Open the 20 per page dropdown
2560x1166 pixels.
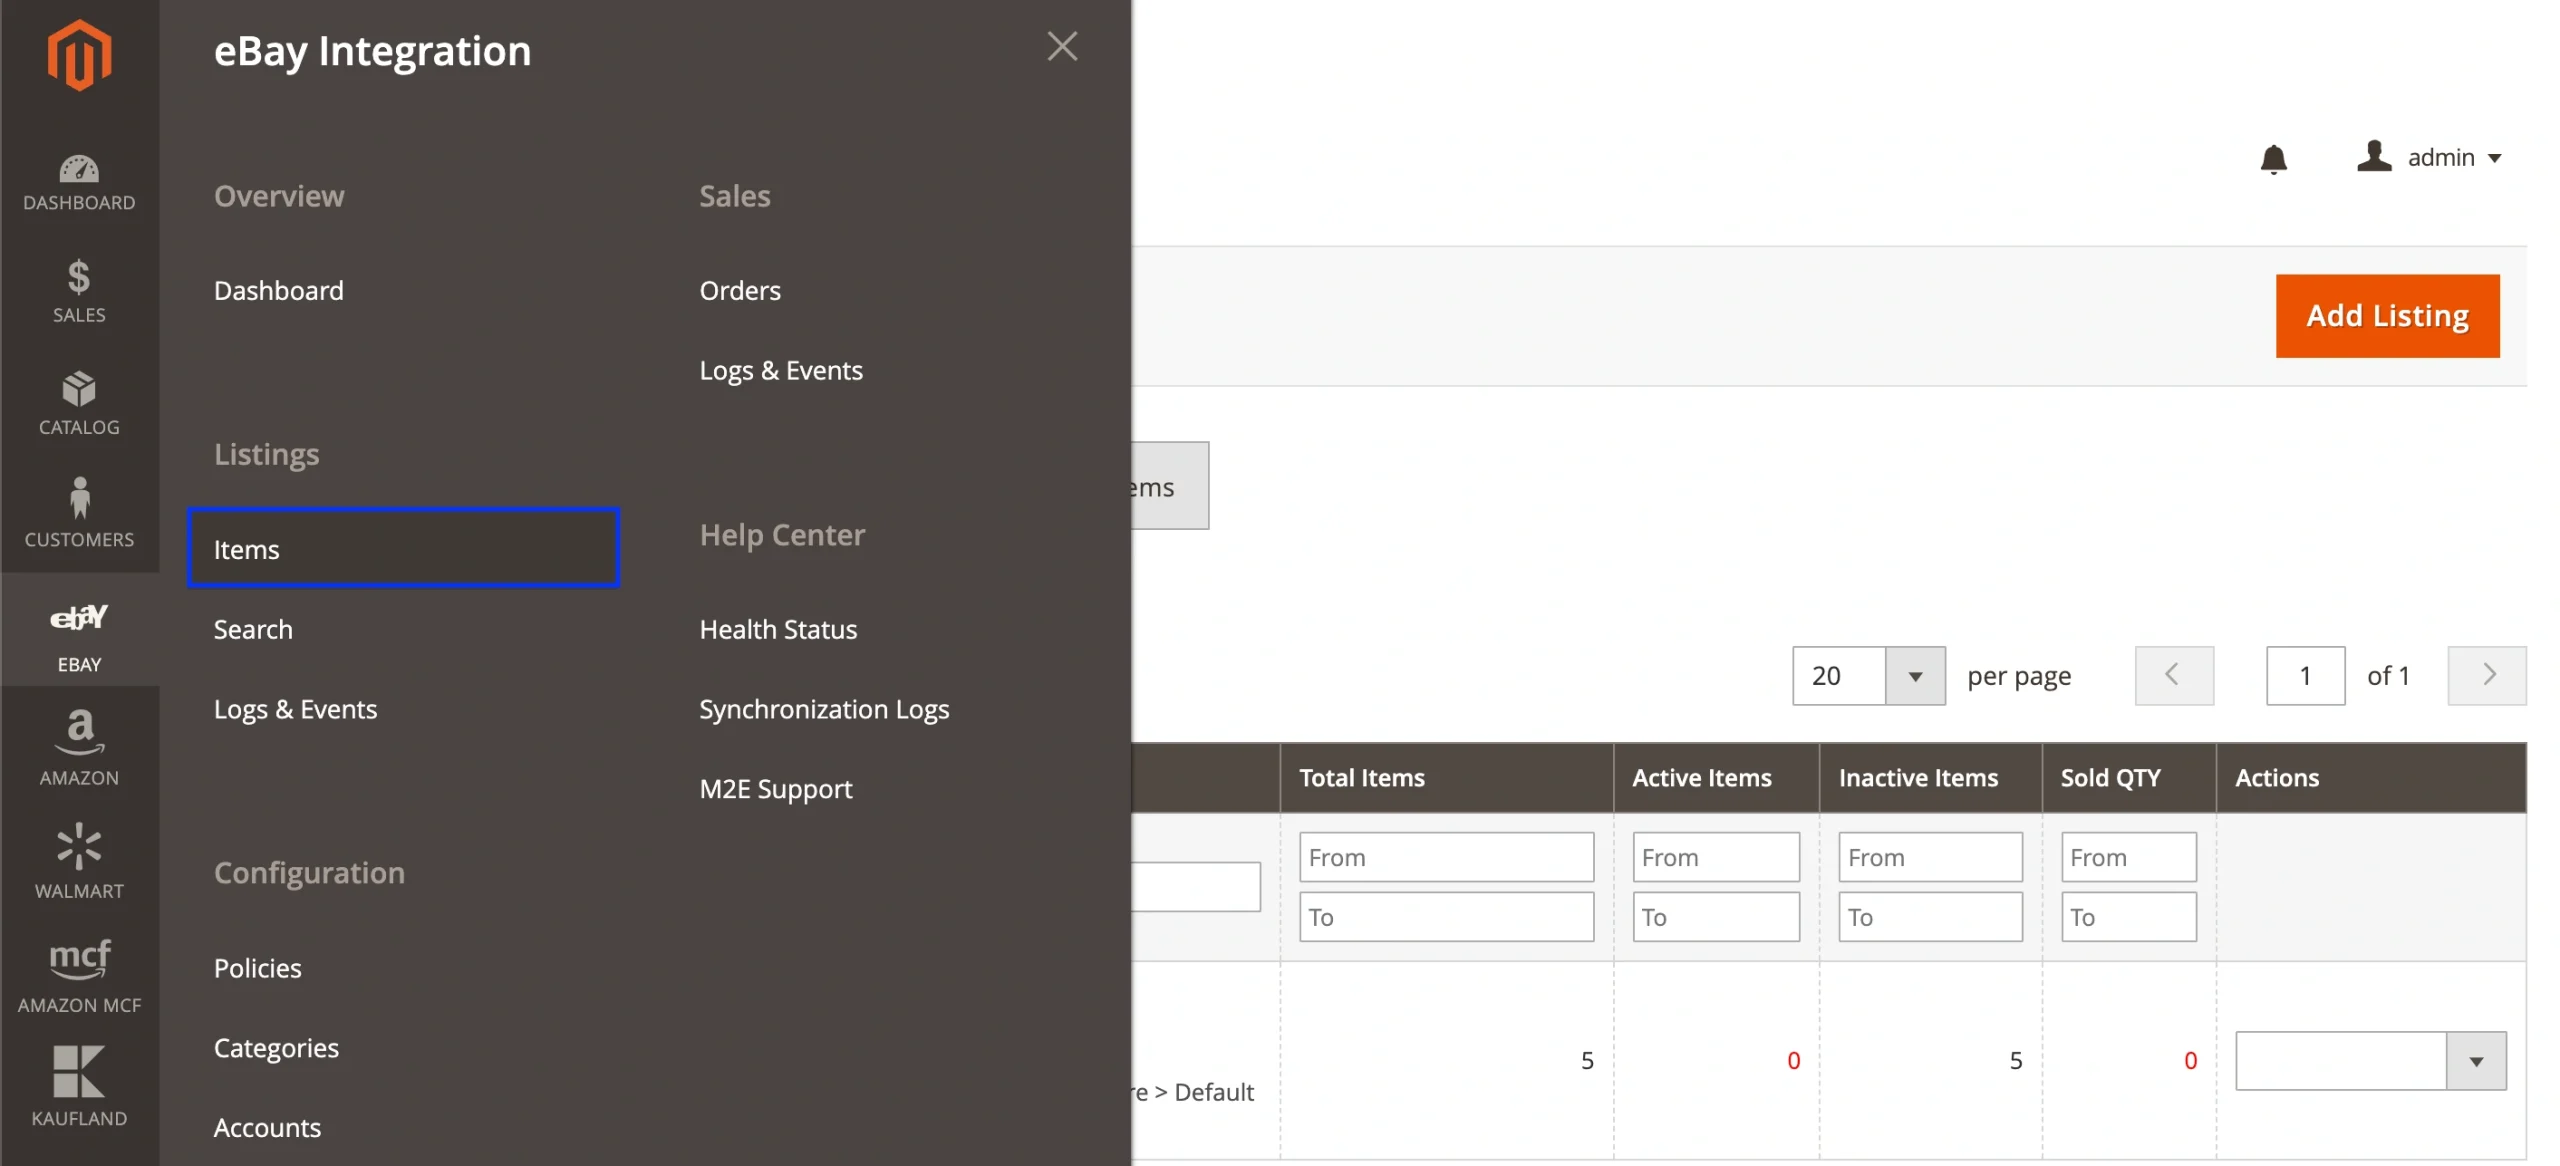coord(1914,676)
